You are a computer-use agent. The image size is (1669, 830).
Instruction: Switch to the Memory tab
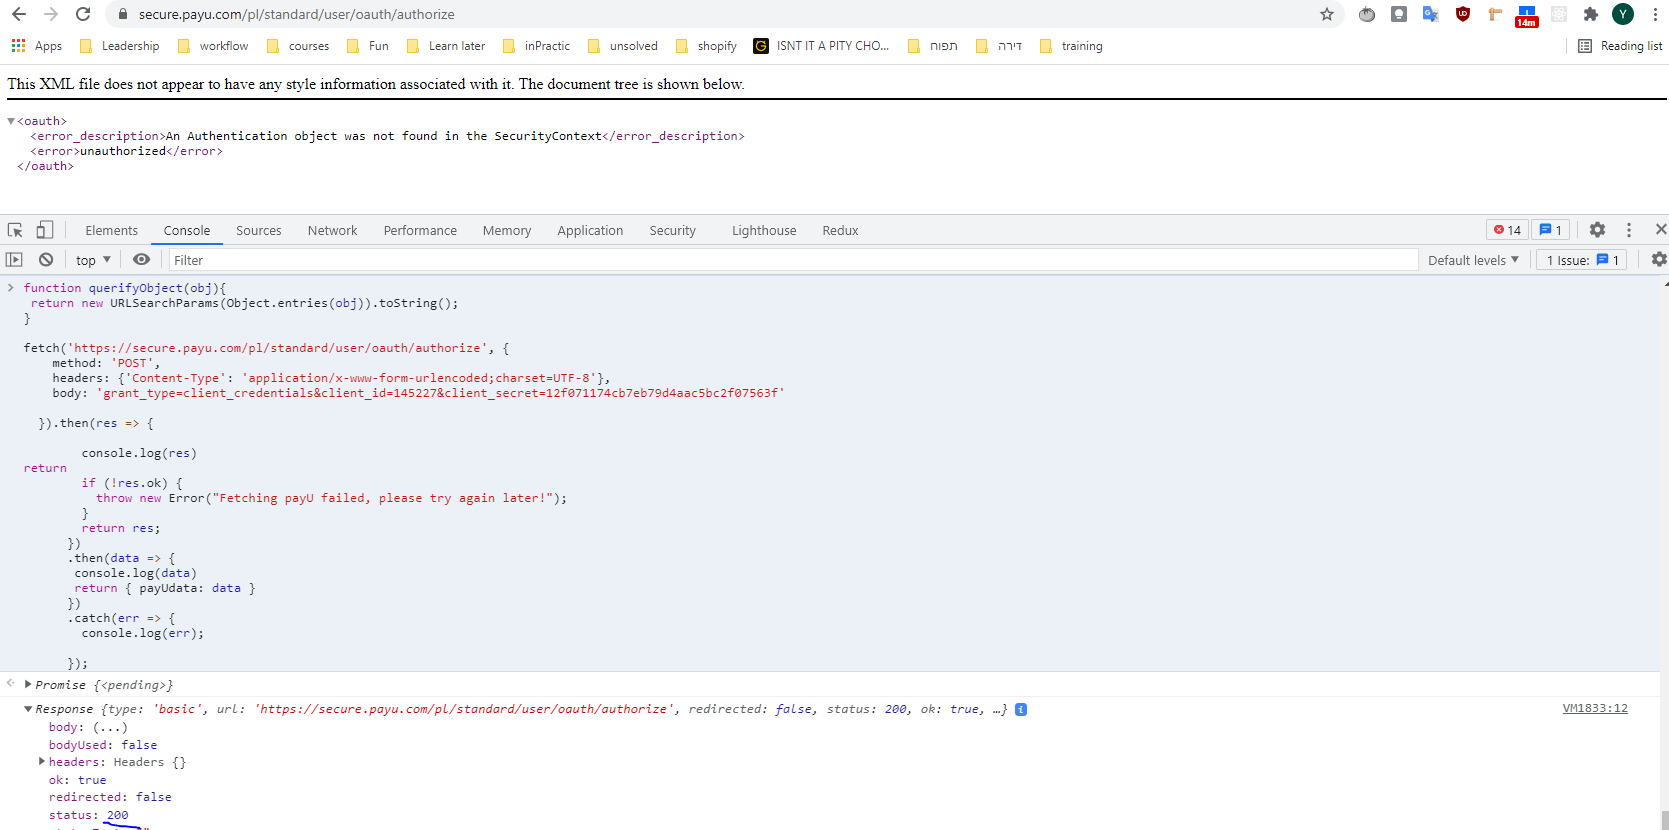pos(507,230)
